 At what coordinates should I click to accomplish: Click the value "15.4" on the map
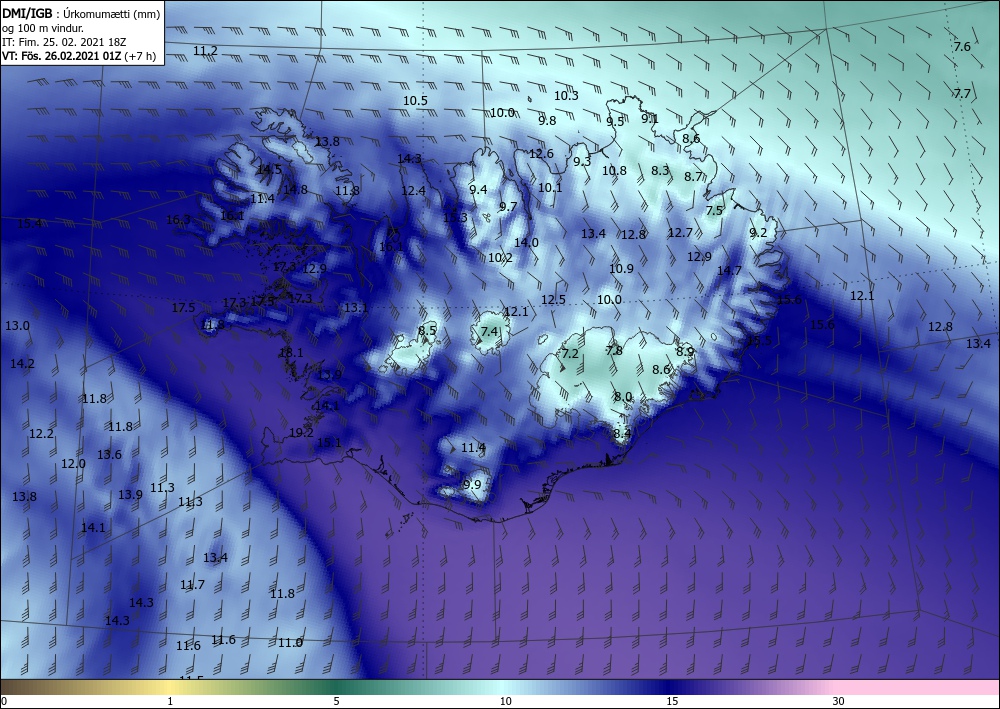point(29,224)
